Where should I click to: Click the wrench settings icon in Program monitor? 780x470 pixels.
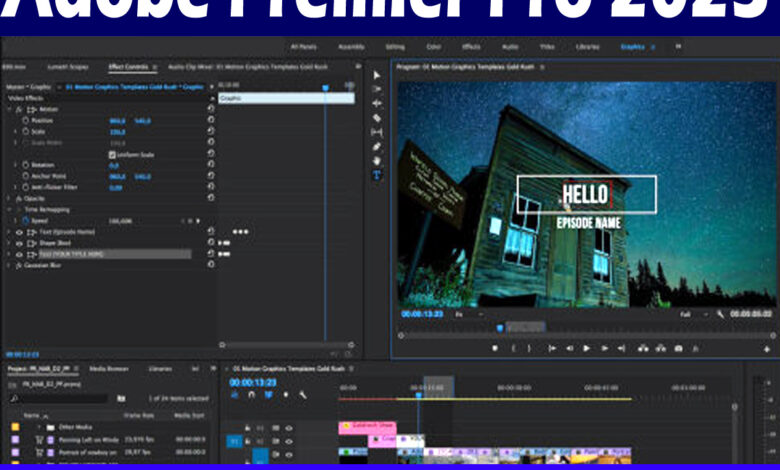coord(719,313)
